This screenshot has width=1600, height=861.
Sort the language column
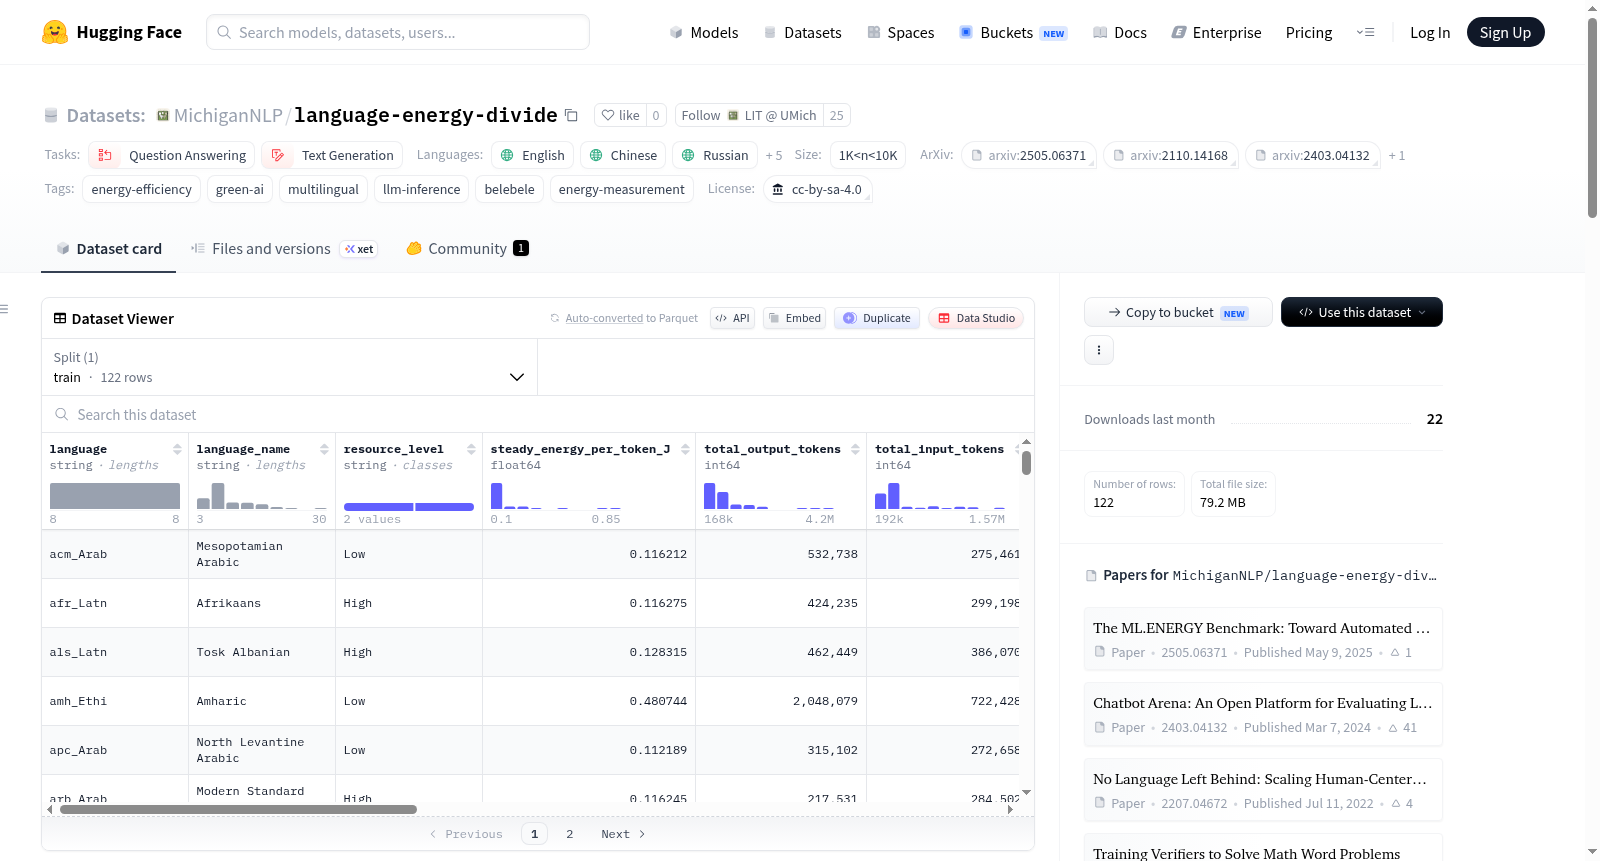pyautogui.click(x=177, y=449)
